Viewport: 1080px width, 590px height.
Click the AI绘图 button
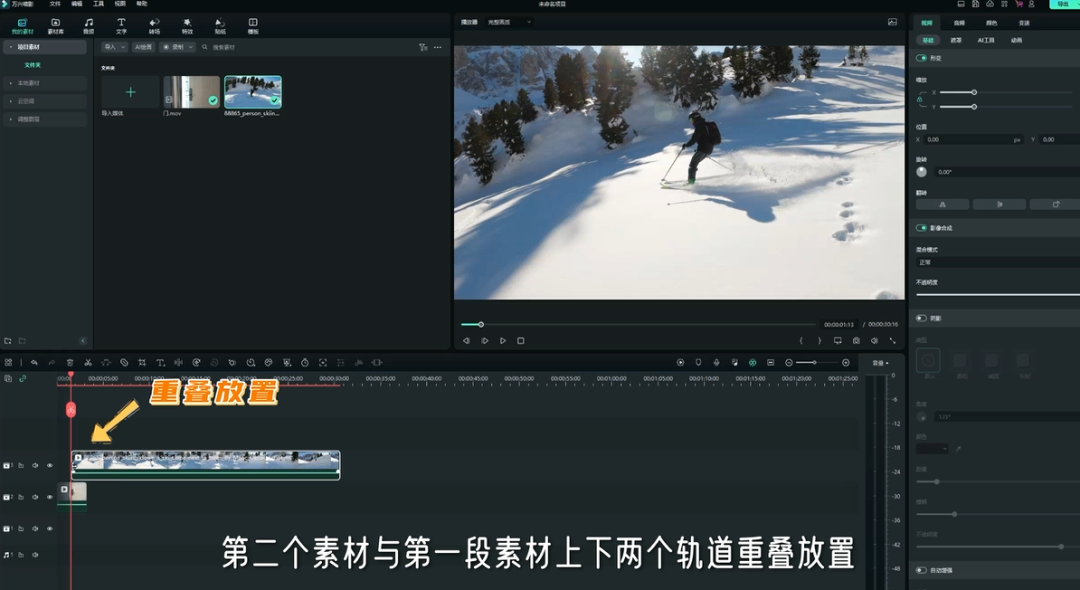coord(143,47)
